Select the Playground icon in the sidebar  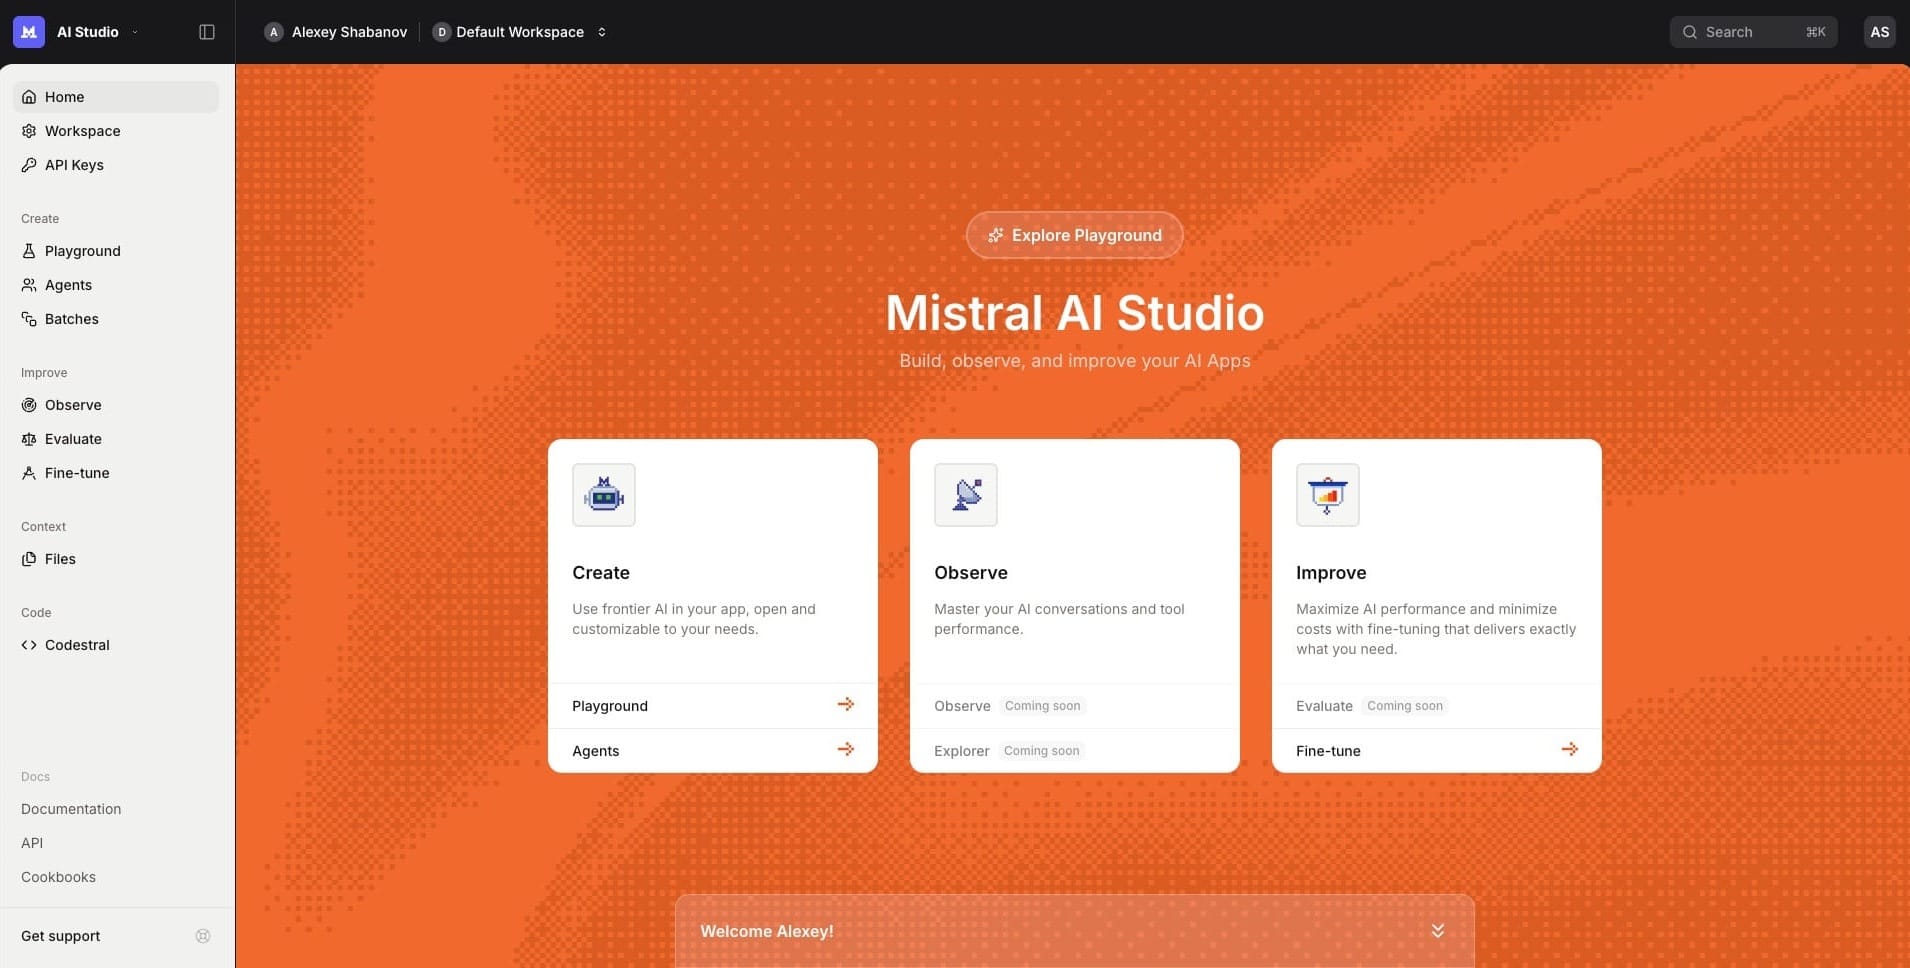28,251
